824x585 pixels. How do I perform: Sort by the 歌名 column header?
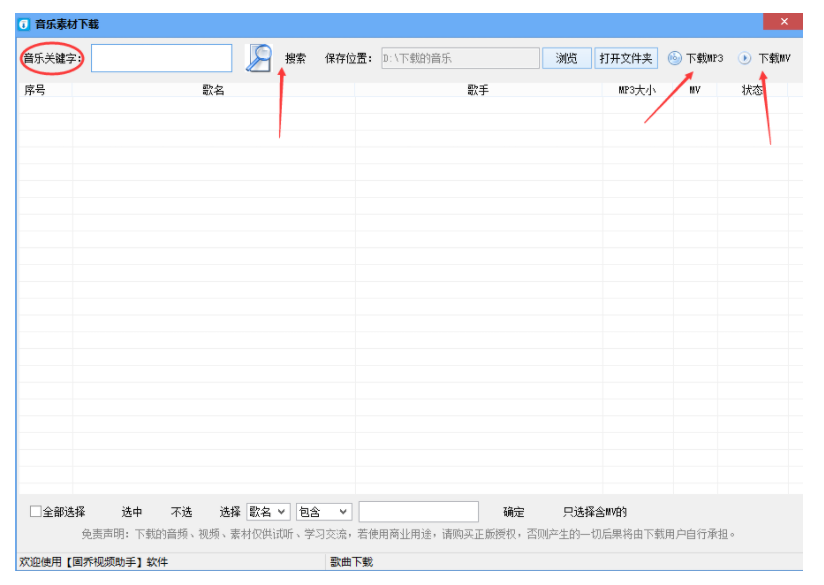click(x=213, y=90)
